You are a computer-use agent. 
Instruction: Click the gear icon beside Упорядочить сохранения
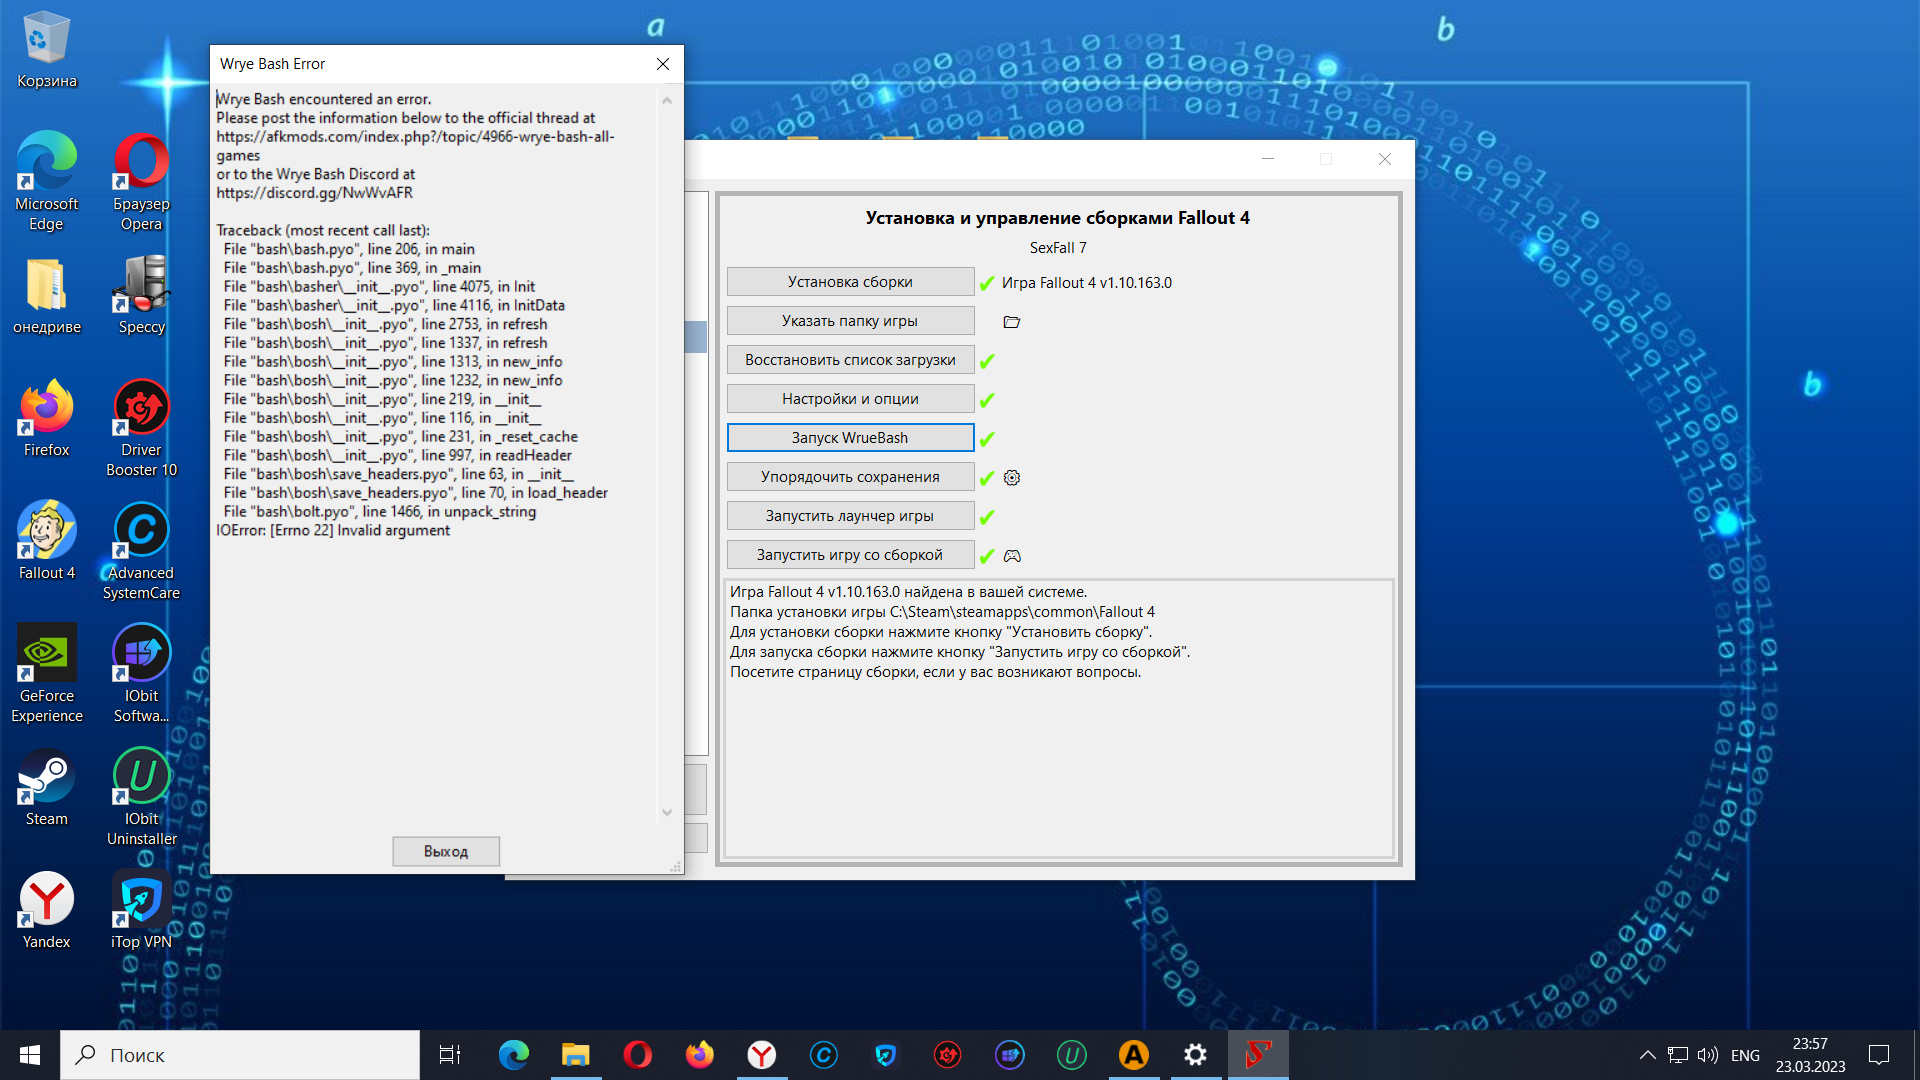tap(1012, 478)
